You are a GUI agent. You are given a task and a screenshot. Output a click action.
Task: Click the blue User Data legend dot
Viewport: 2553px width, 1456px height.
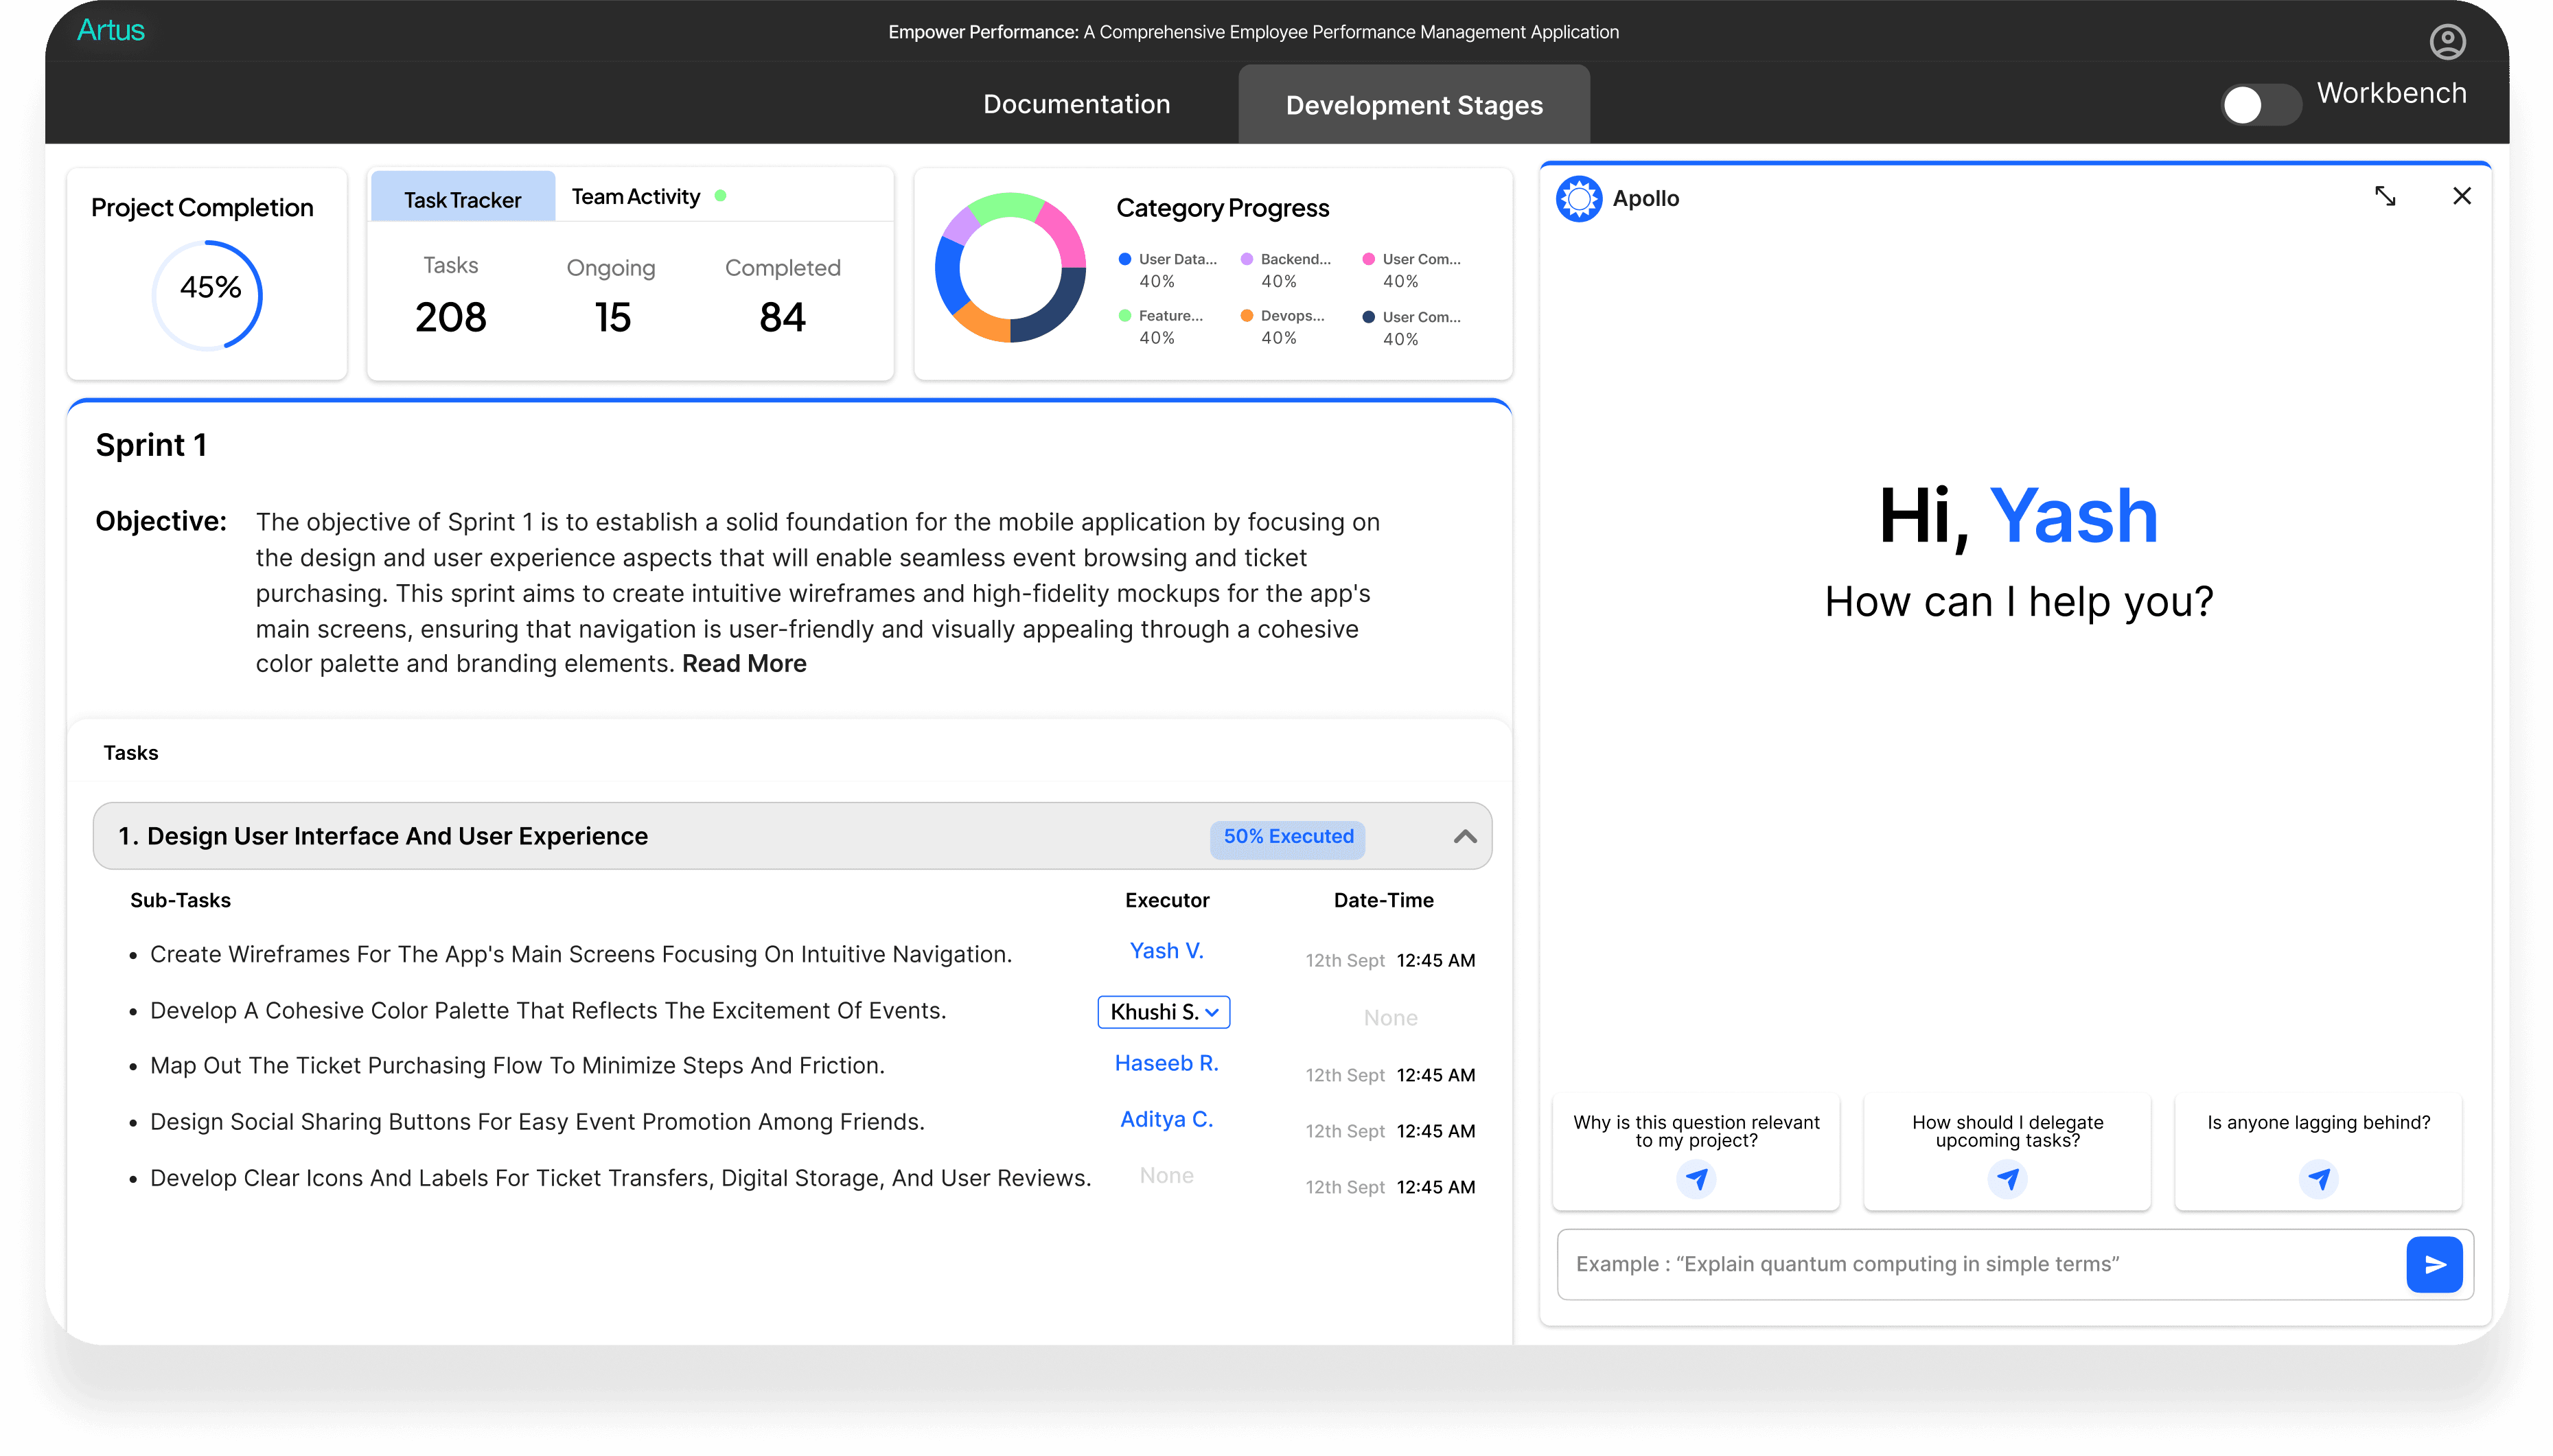tap(1124, 259)
